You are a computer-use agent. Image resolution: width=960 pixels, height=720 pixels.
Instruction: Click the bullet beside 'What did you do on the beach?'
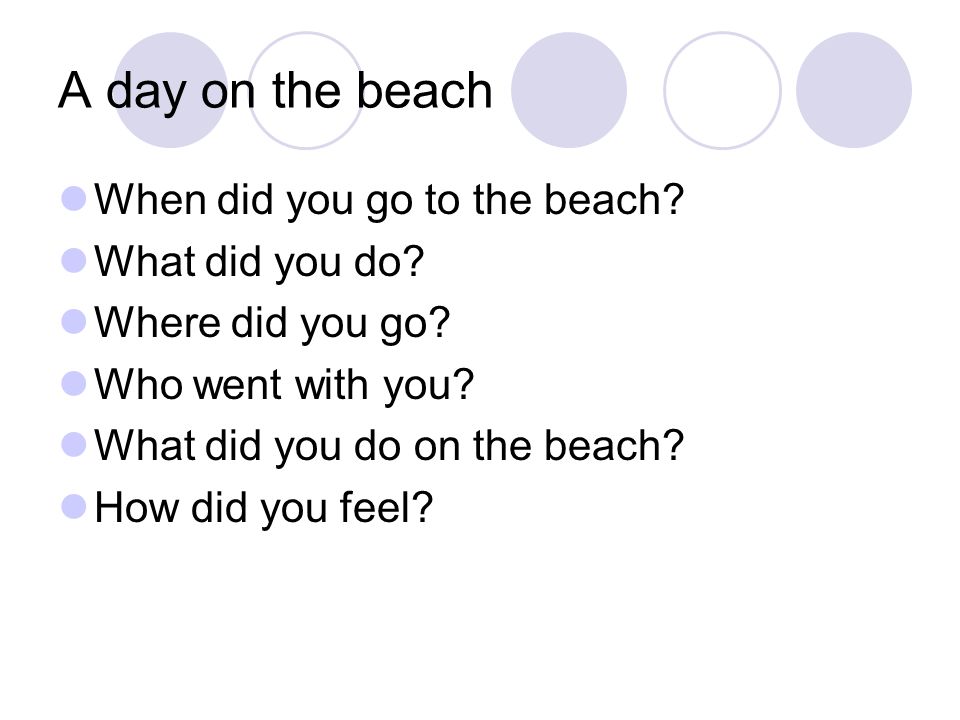pyautogui.click(x=74, y=445)
